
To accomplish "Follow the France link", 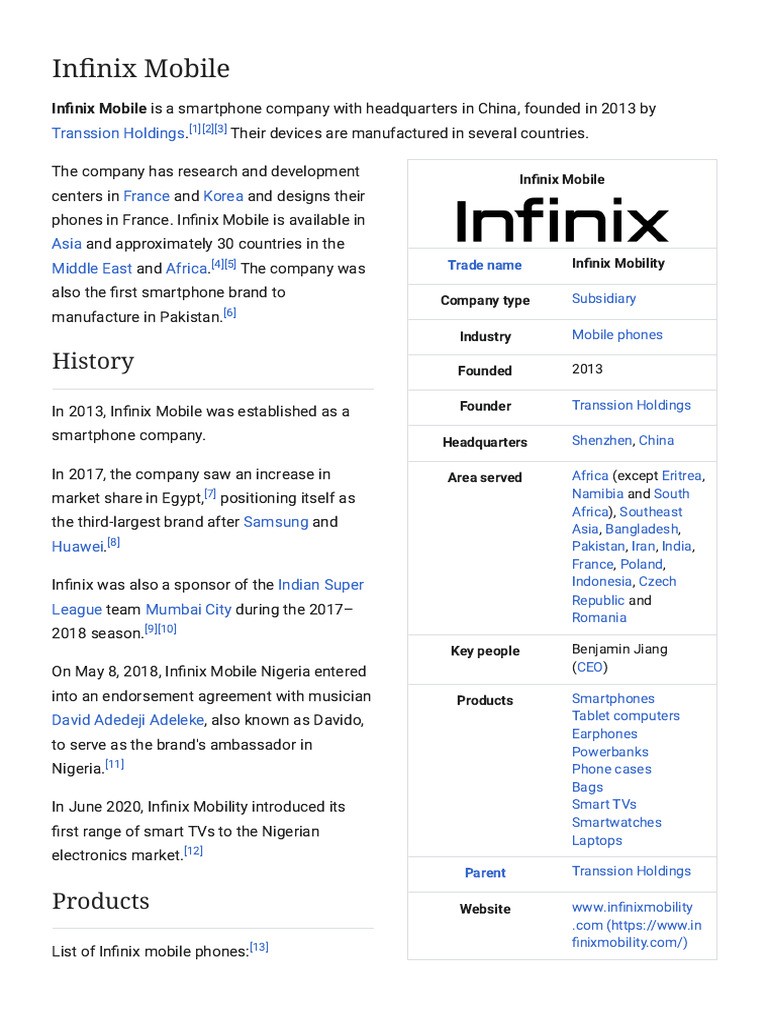I will coord(146,196).
